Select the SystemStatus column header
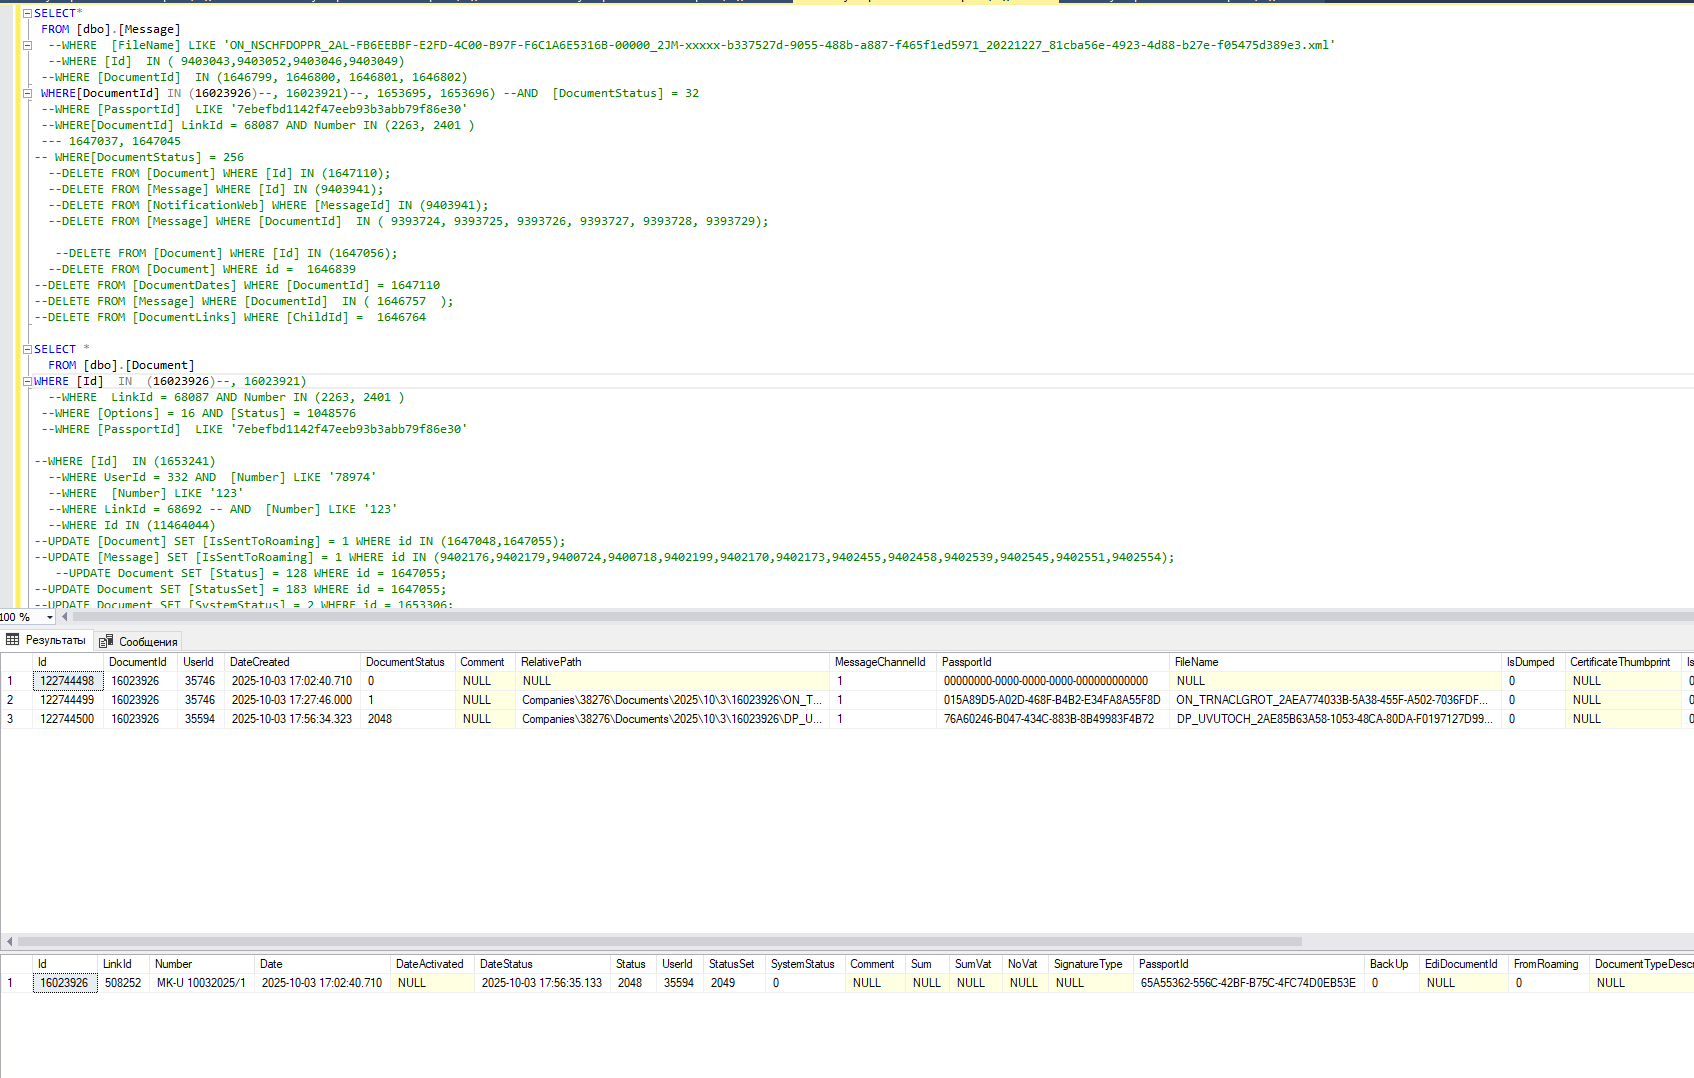Viewport: 1694px width, 1078px height. point(806,964)
